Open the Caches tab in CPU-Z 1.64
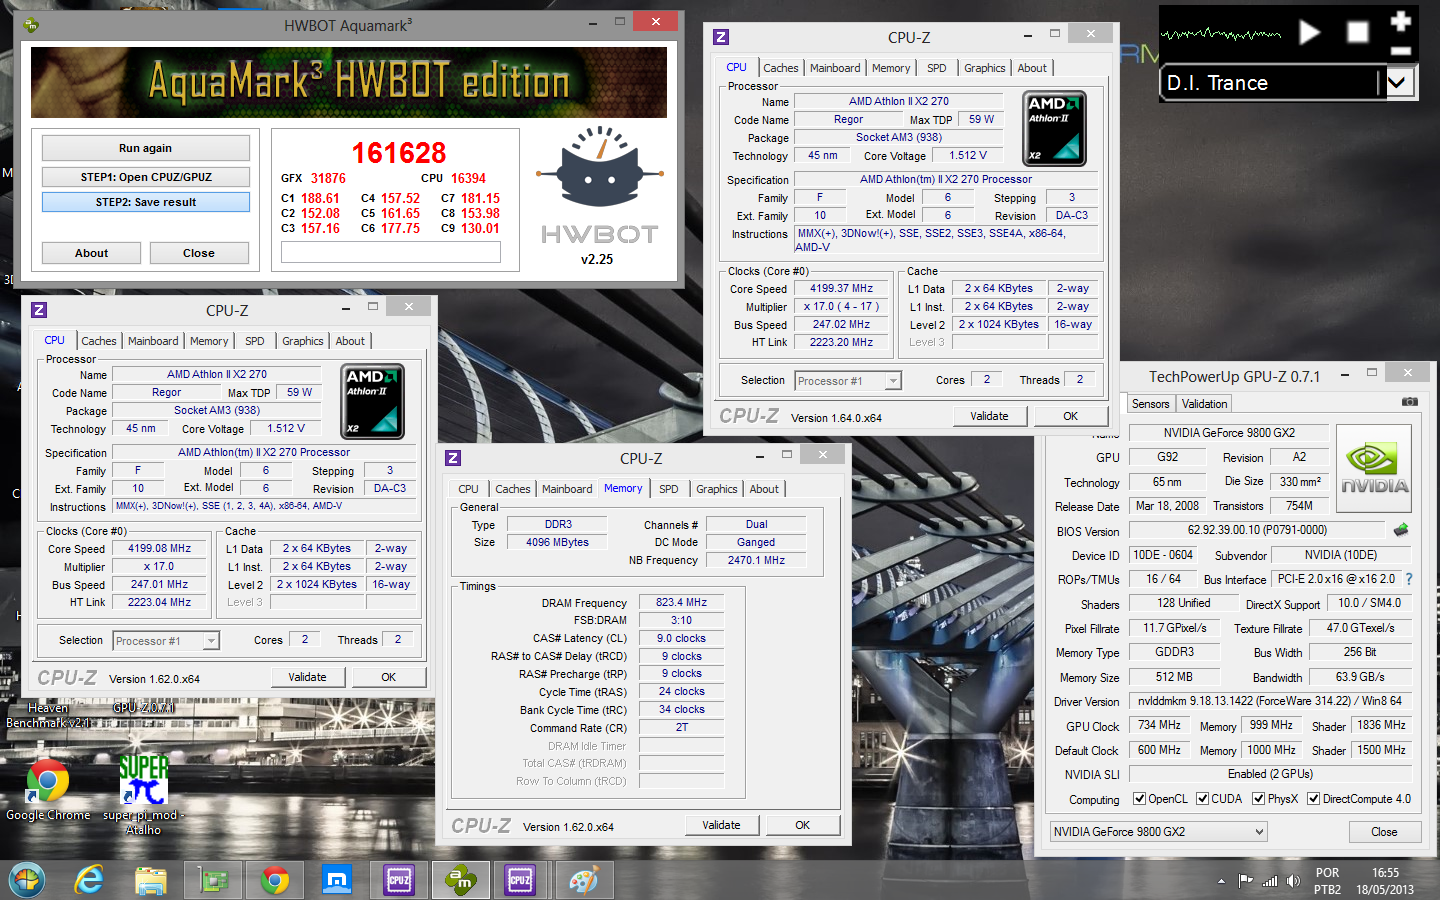 (780, 68)
